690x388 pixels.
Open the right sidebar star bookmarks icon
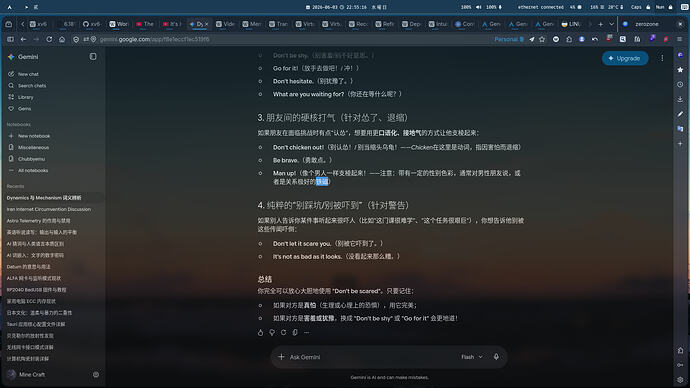(x=680, y=70)
